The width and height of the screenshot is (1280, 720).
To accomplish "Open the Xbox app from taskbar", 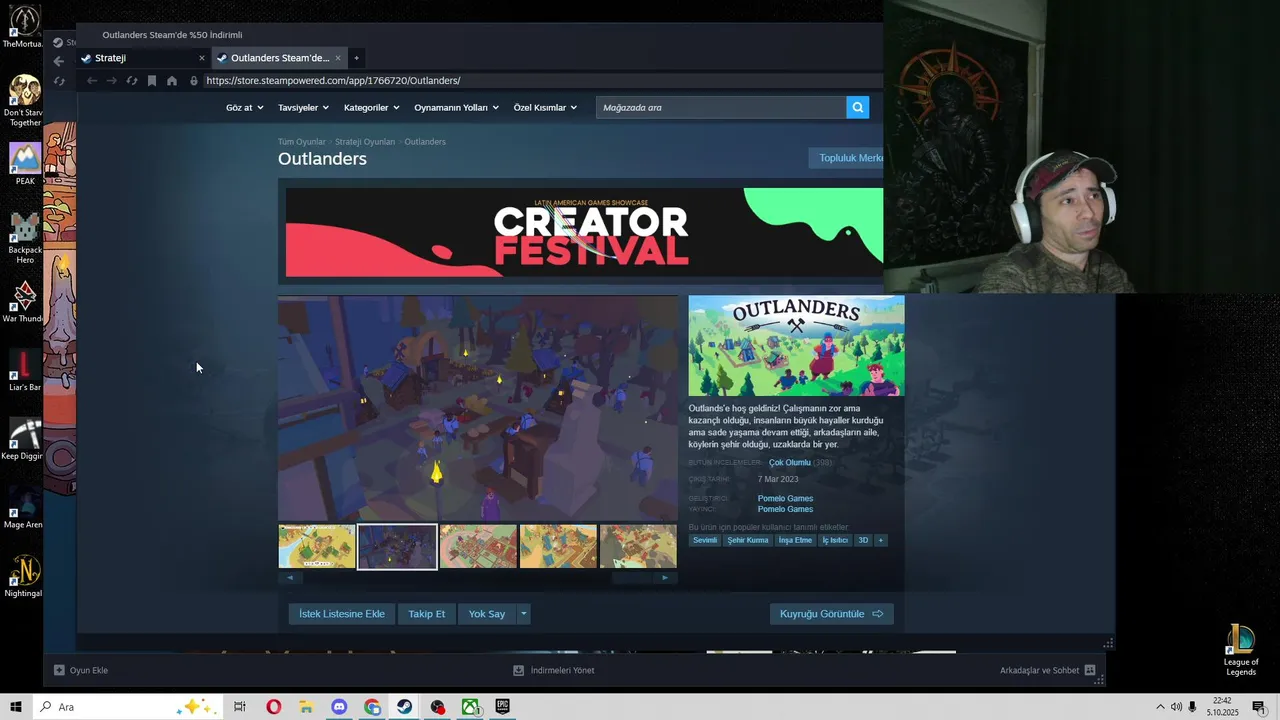I will (470, 707).
